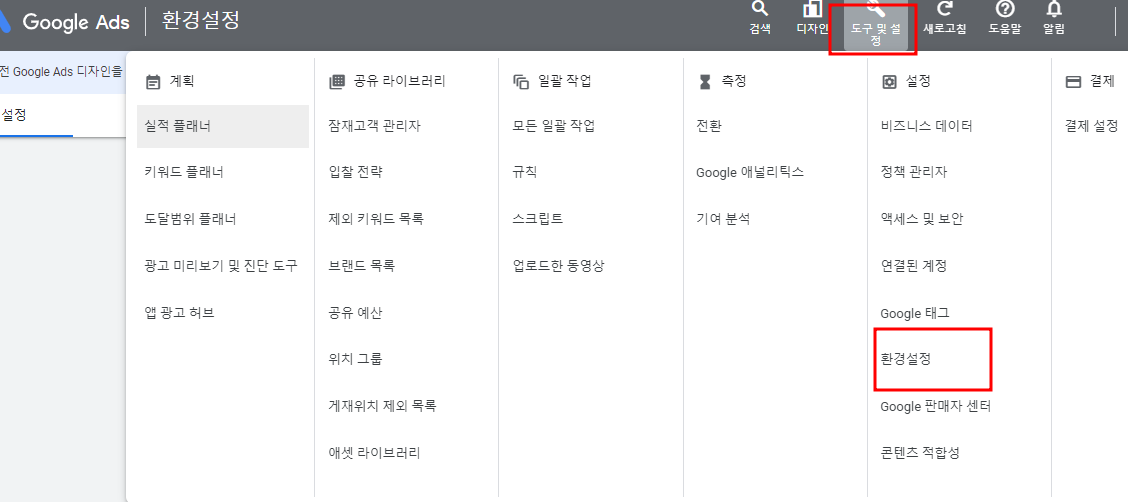This screenshot has width=1128, height=502.
Task: Click the 검색 magnifier icon
Action: [760, 9]
